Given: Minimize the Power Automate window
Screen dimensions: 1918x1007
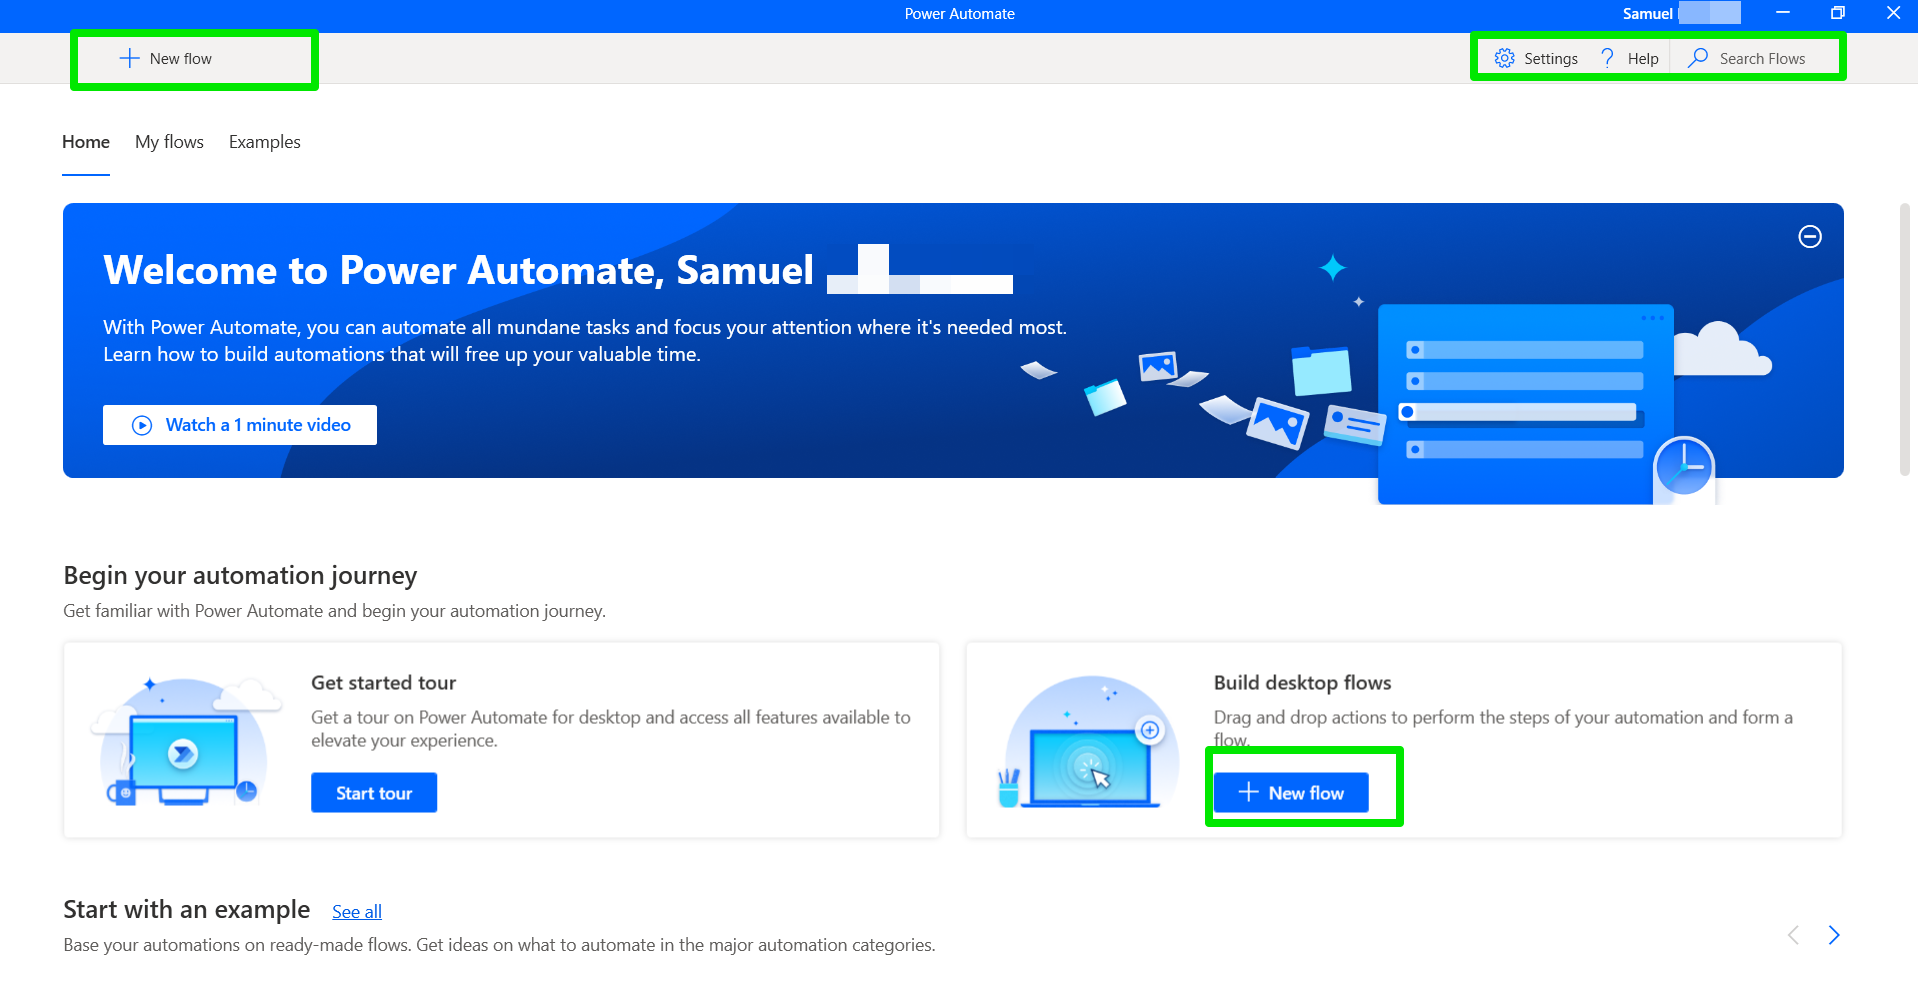Looking at the screenshot, I should point(1783,13).
